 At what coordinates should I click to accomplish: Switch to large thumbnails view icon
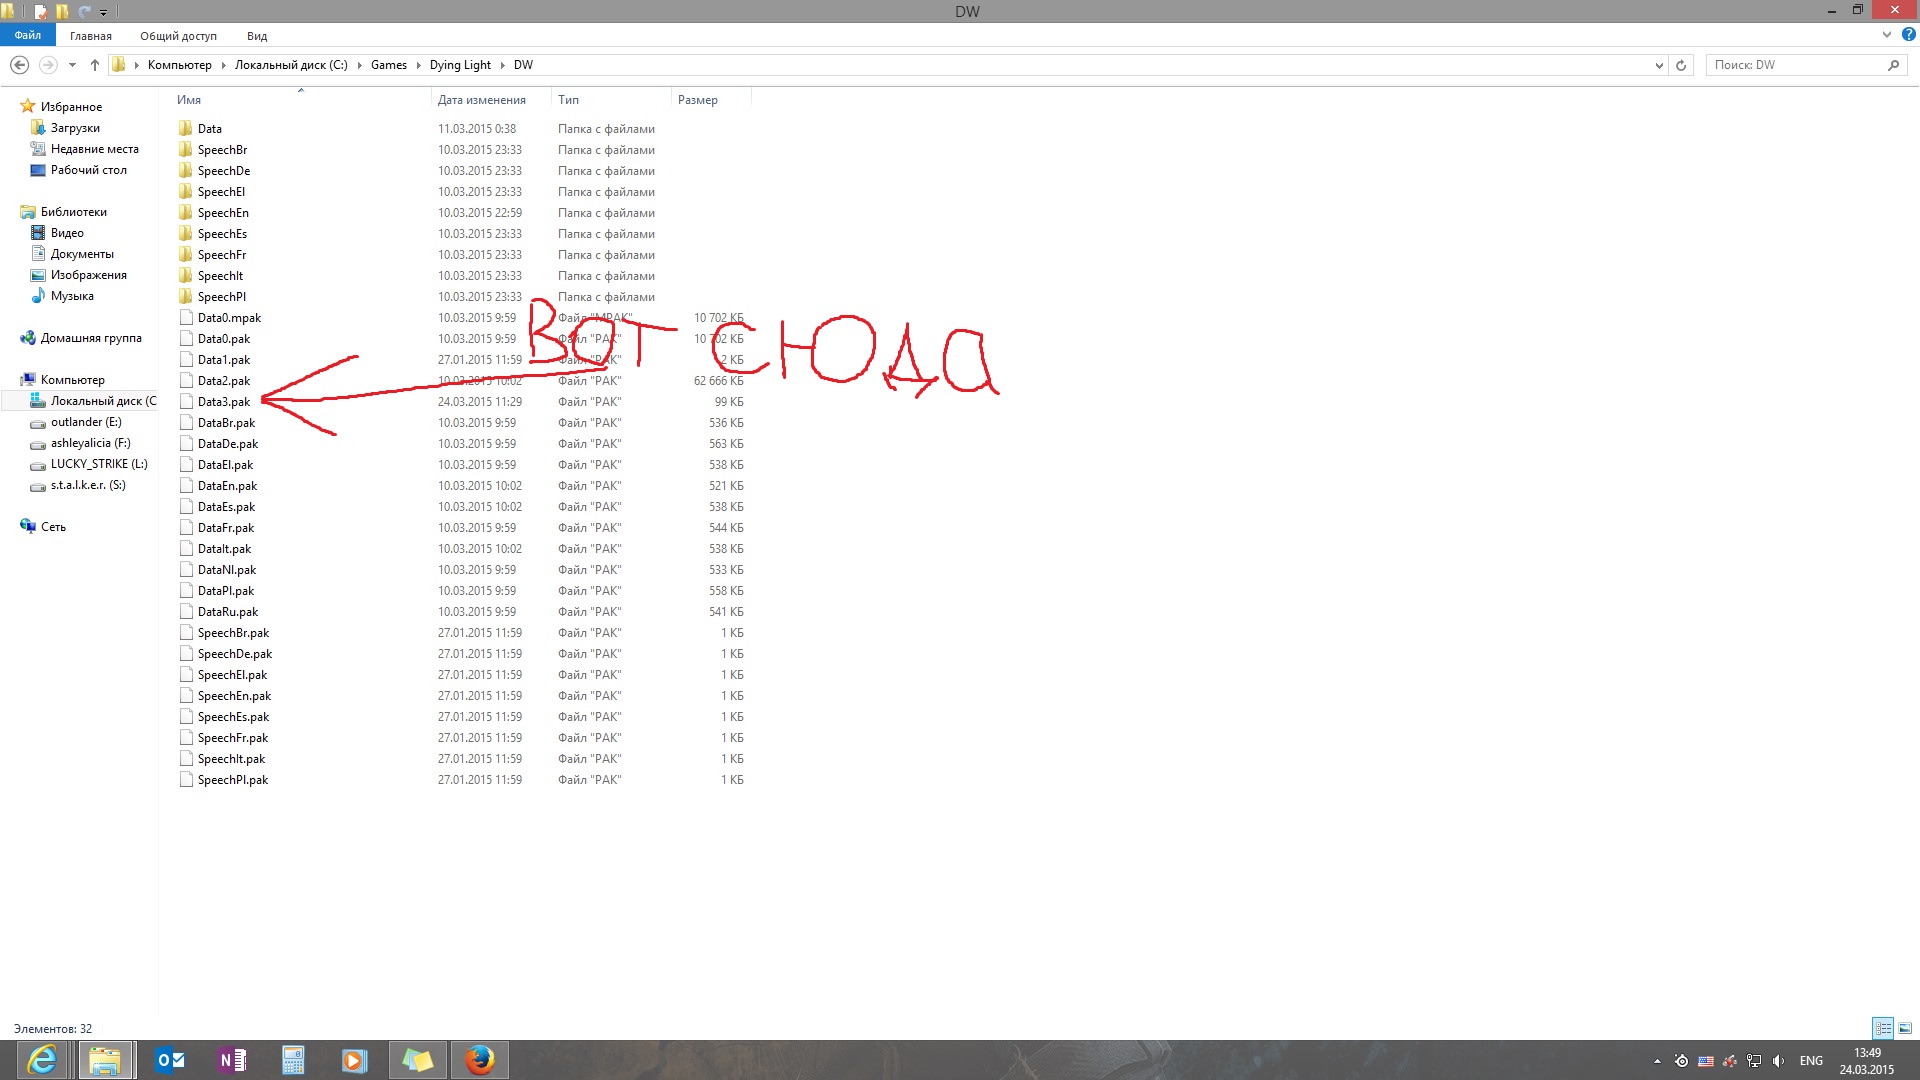[x=1905, y=1028]
